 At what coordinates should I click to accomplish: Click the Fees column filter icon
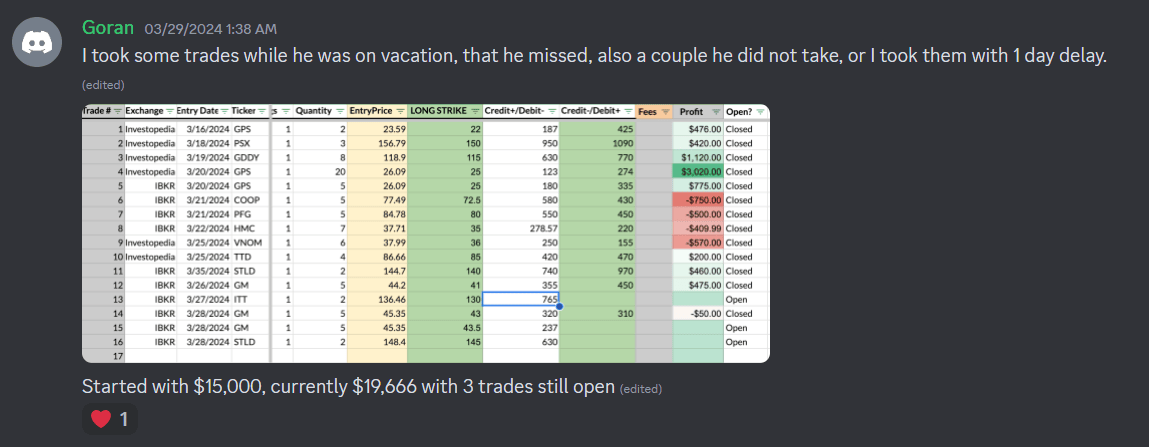[x=665, y=111]
